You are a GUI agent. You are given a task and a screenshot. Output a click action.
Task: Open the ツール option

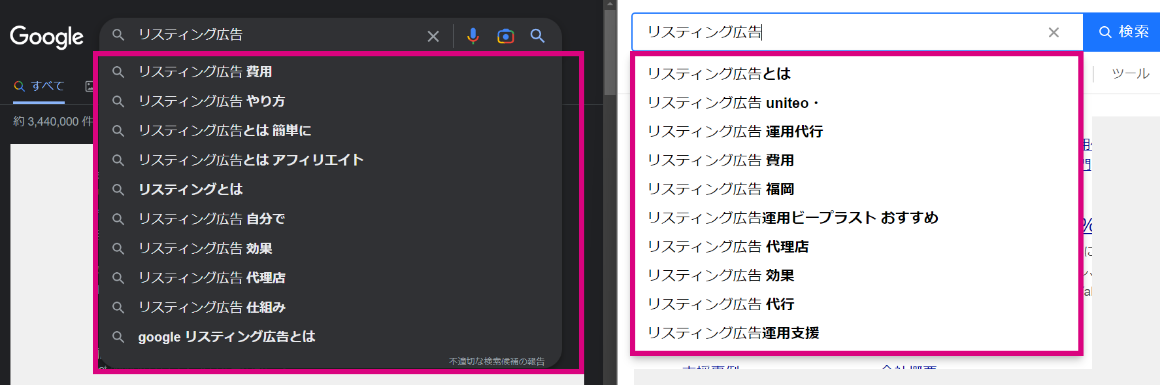1131,73
